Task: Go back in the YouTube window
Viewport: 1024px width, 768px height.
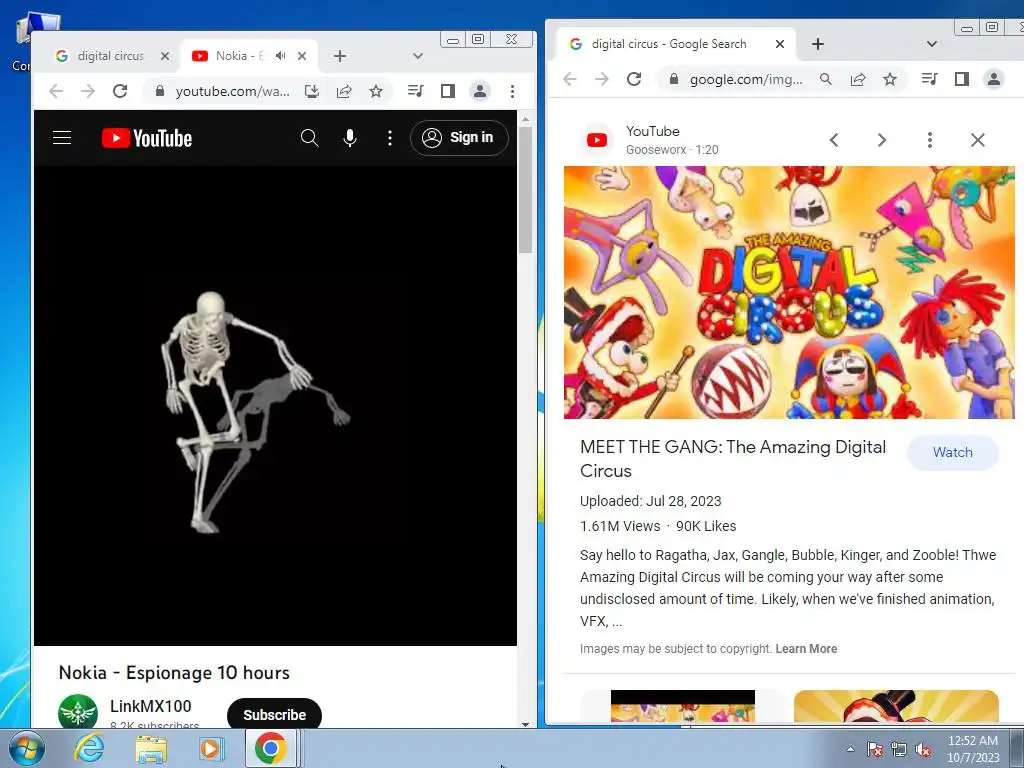Action: [x=56, y=91]
